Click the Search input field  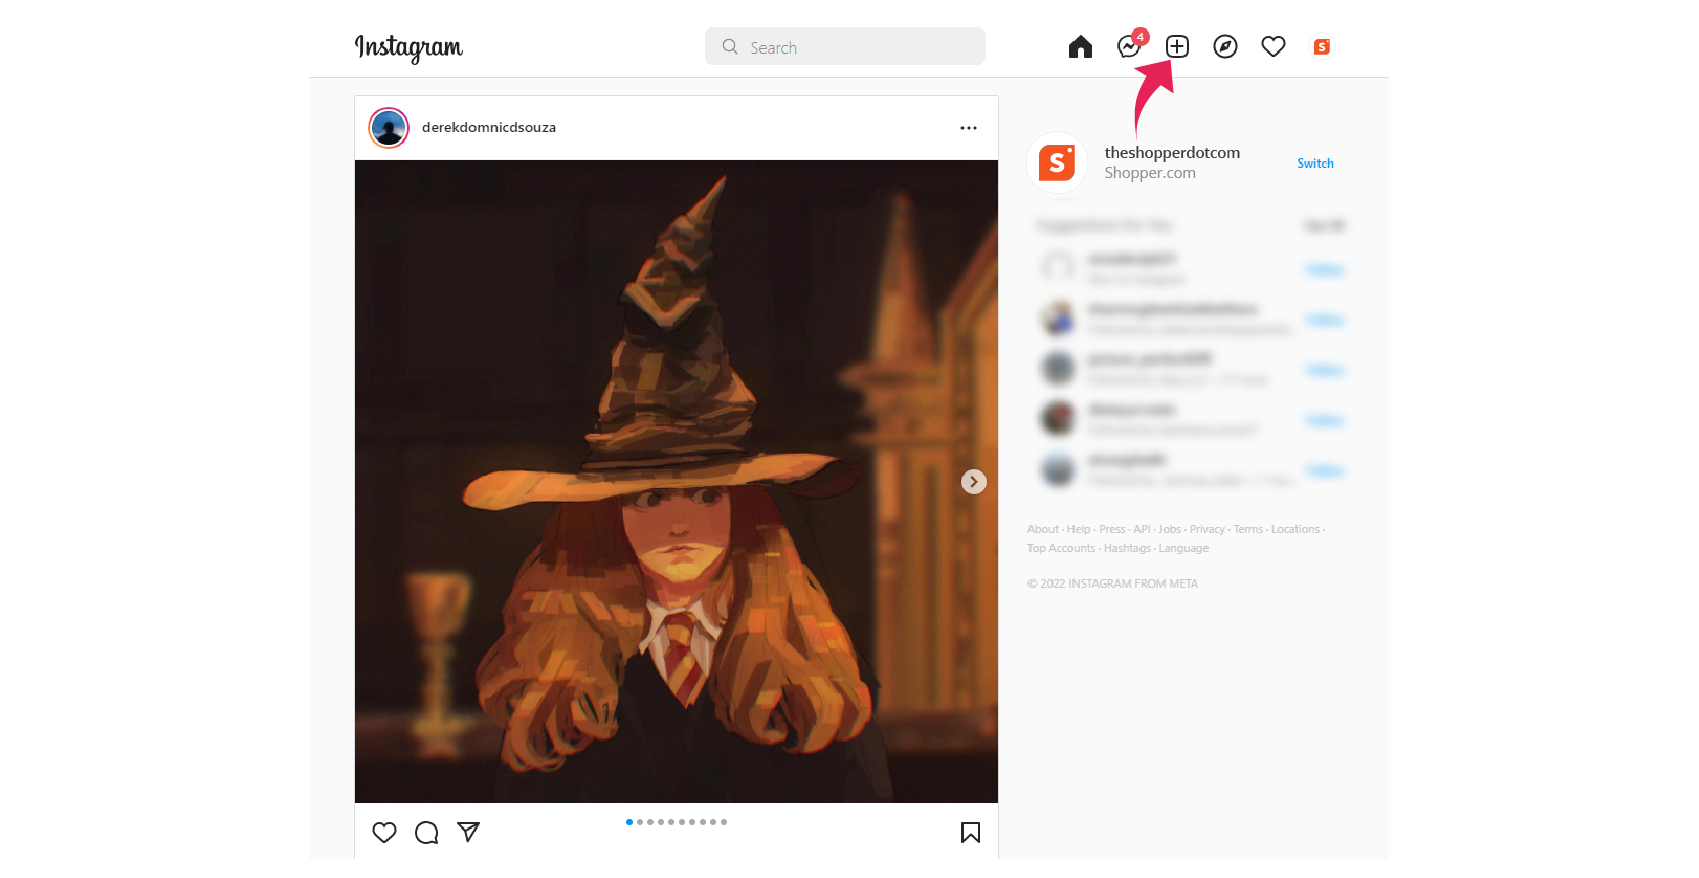[845, 46]
